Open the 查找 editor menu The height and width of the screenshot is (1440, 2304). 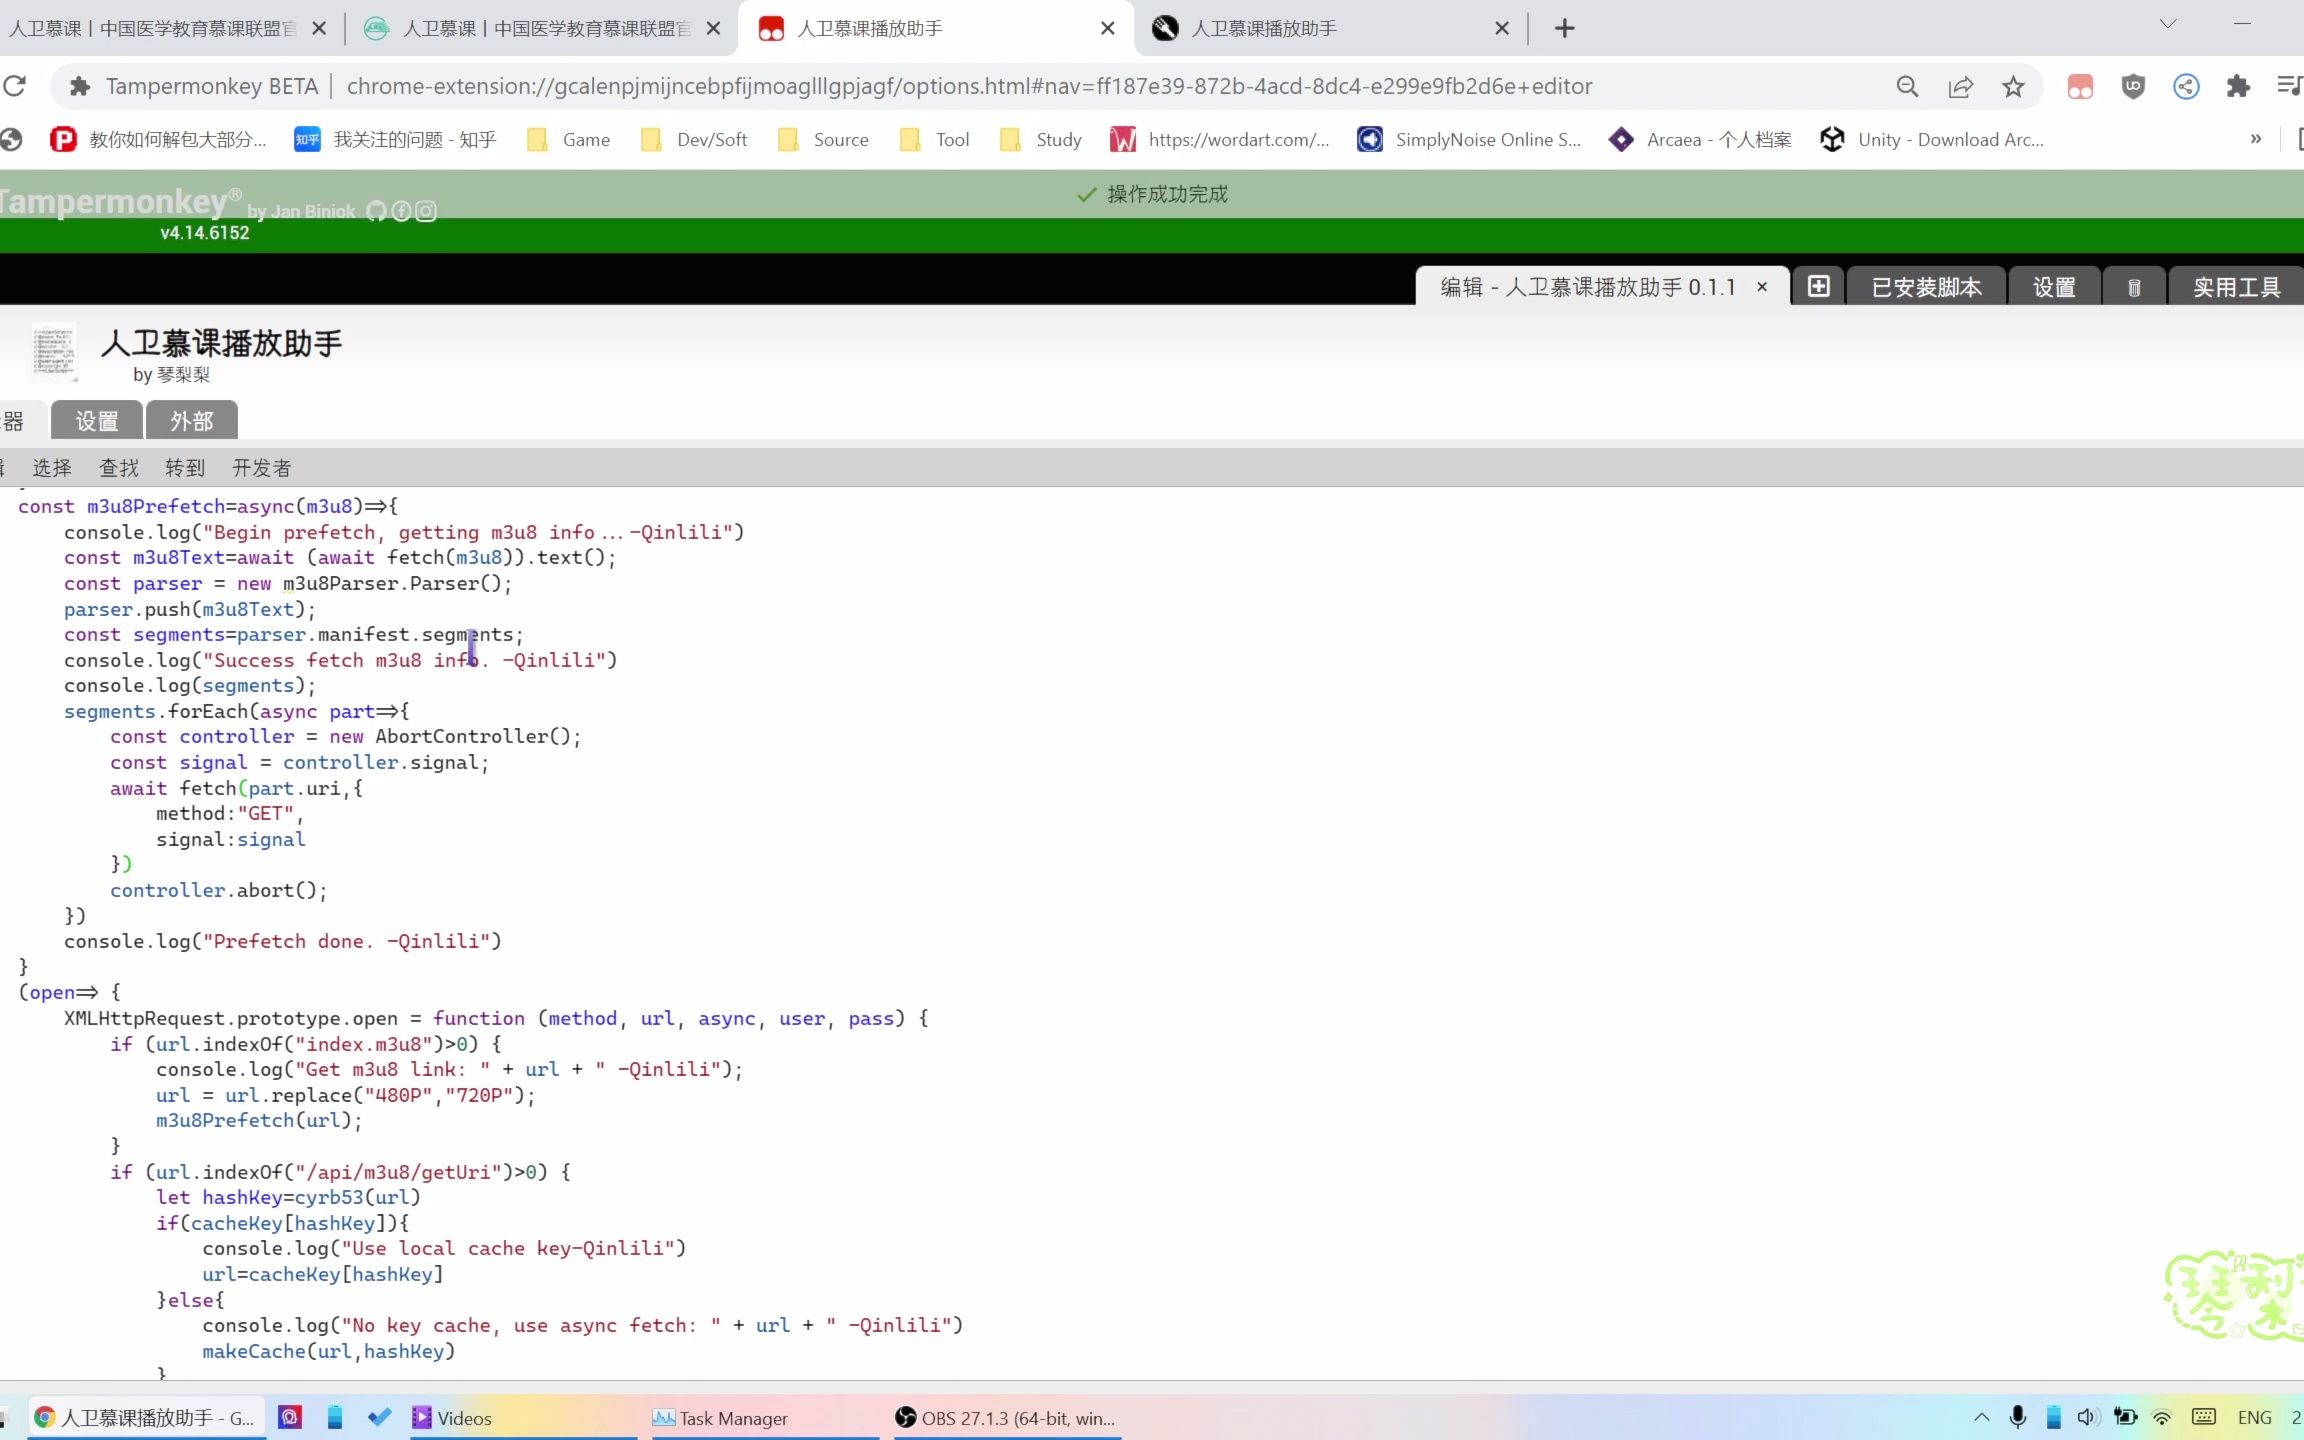pyautogui.click(x=119, y=467)
